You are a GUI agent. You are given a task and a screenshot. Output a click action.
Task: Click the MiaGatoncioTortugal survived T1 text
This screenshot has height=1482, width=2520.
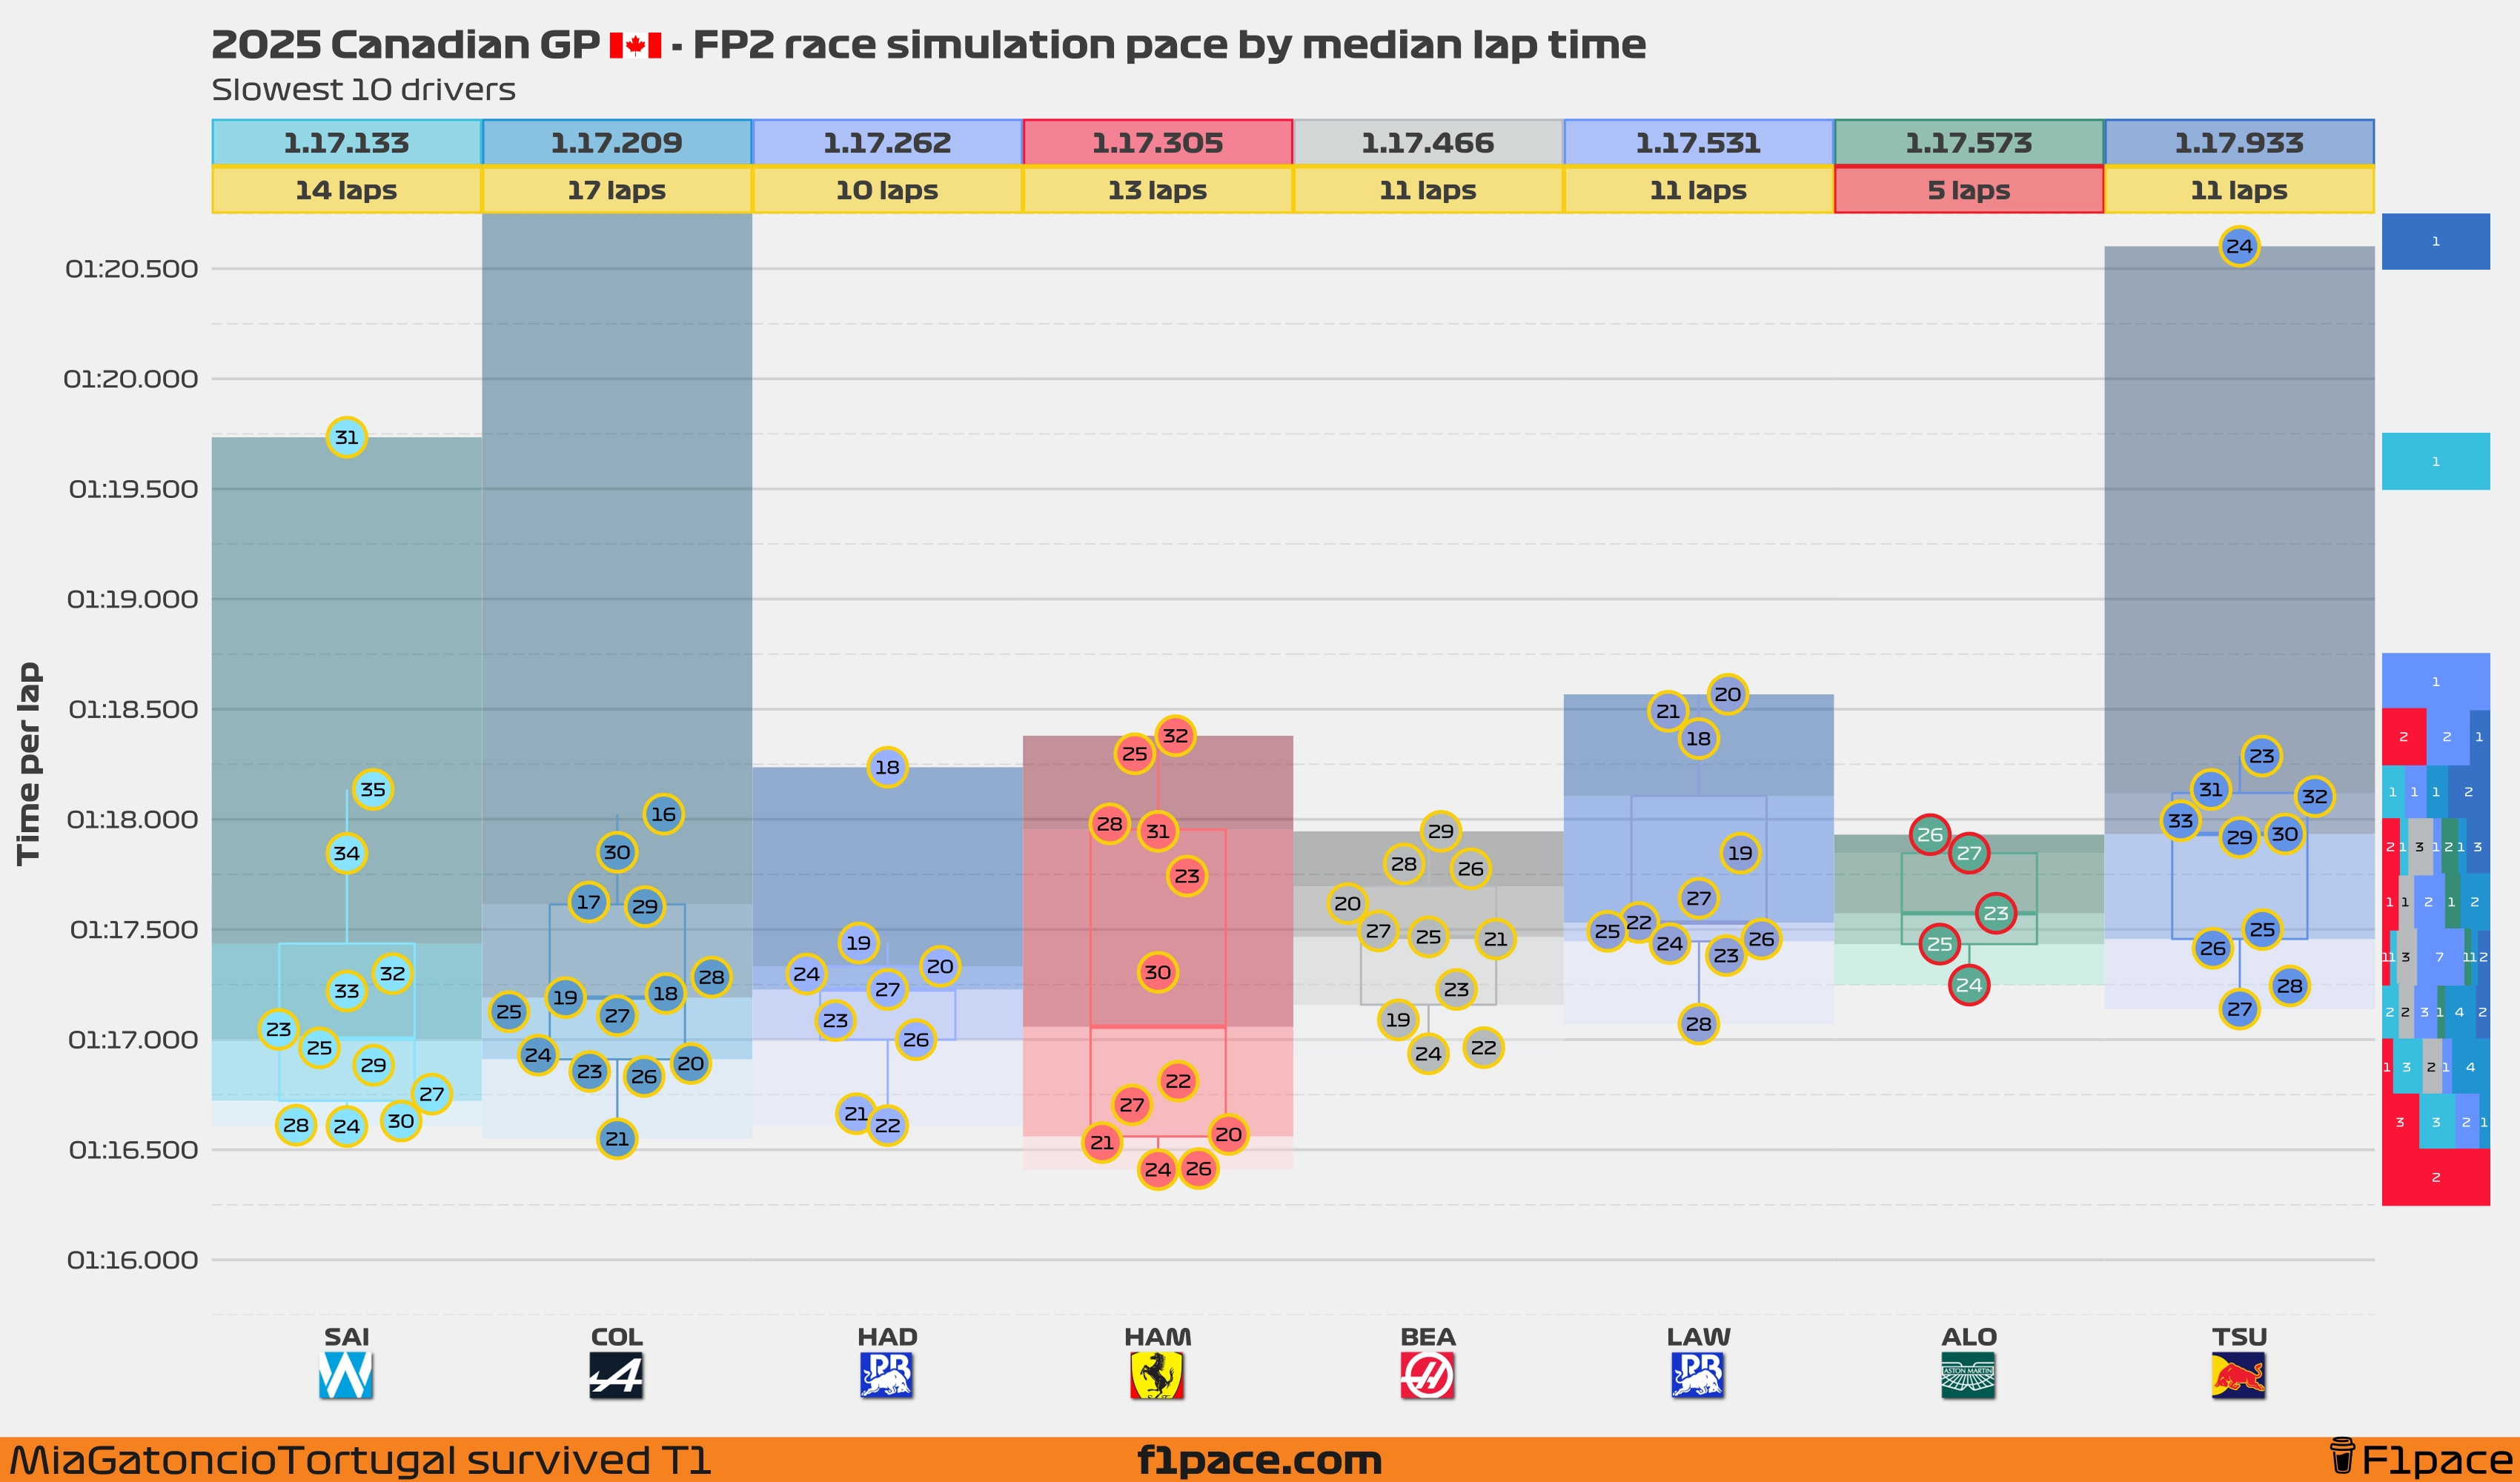click(360, 1461)
